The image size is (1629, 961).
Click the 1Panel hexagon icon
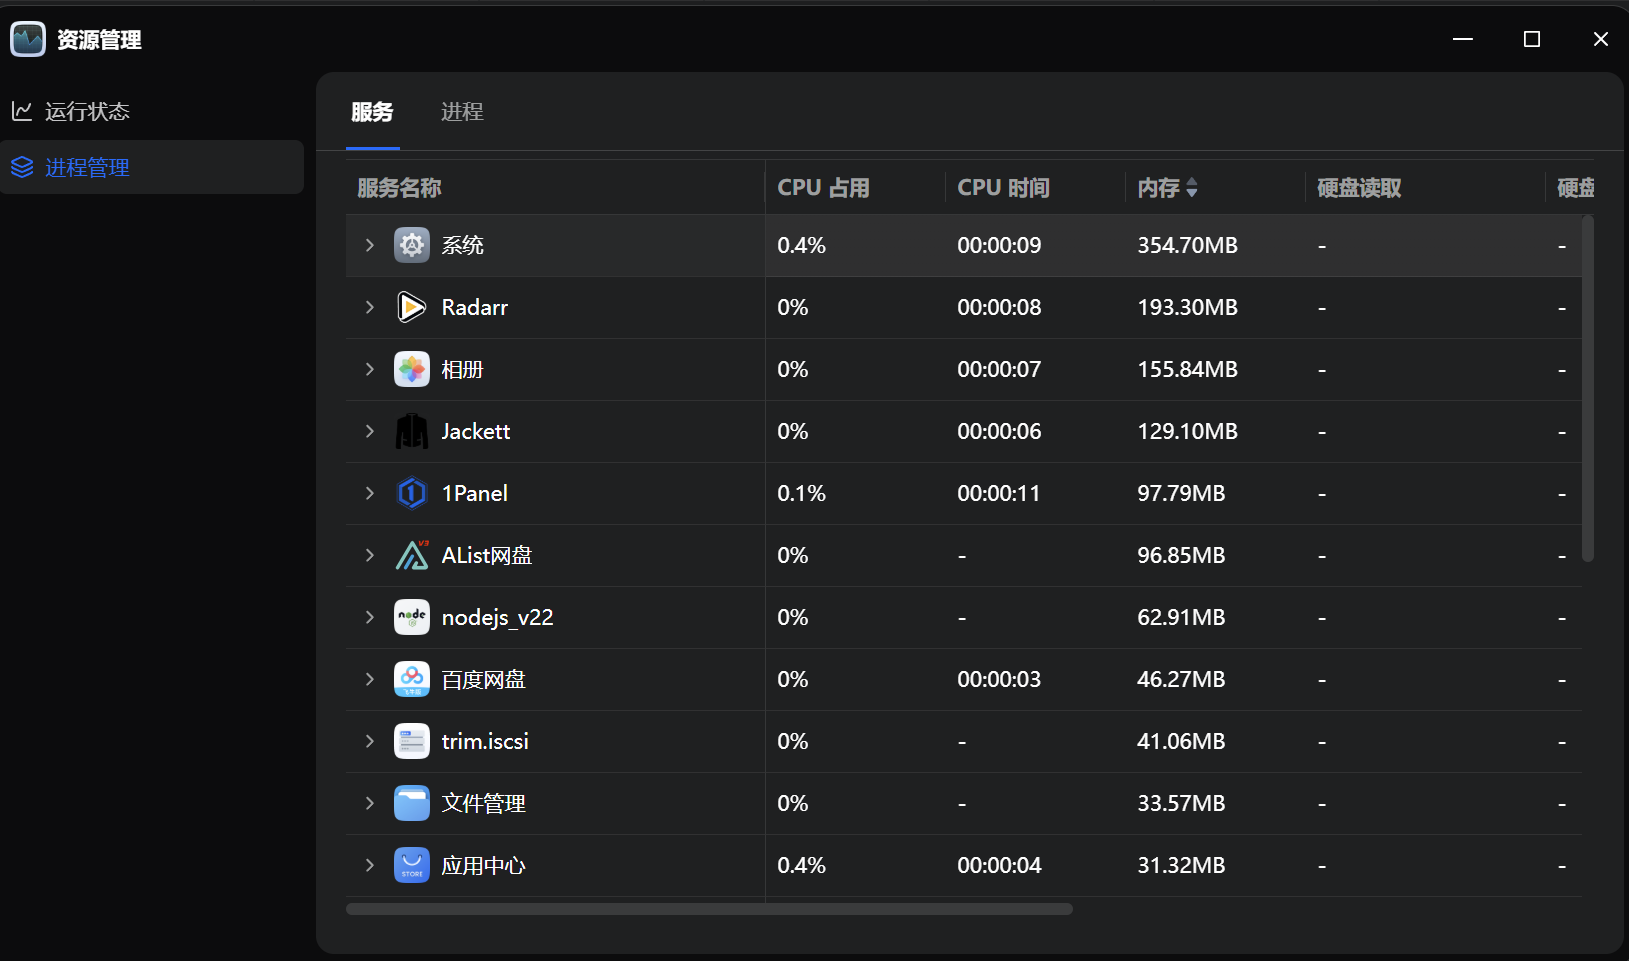(411, 493)
